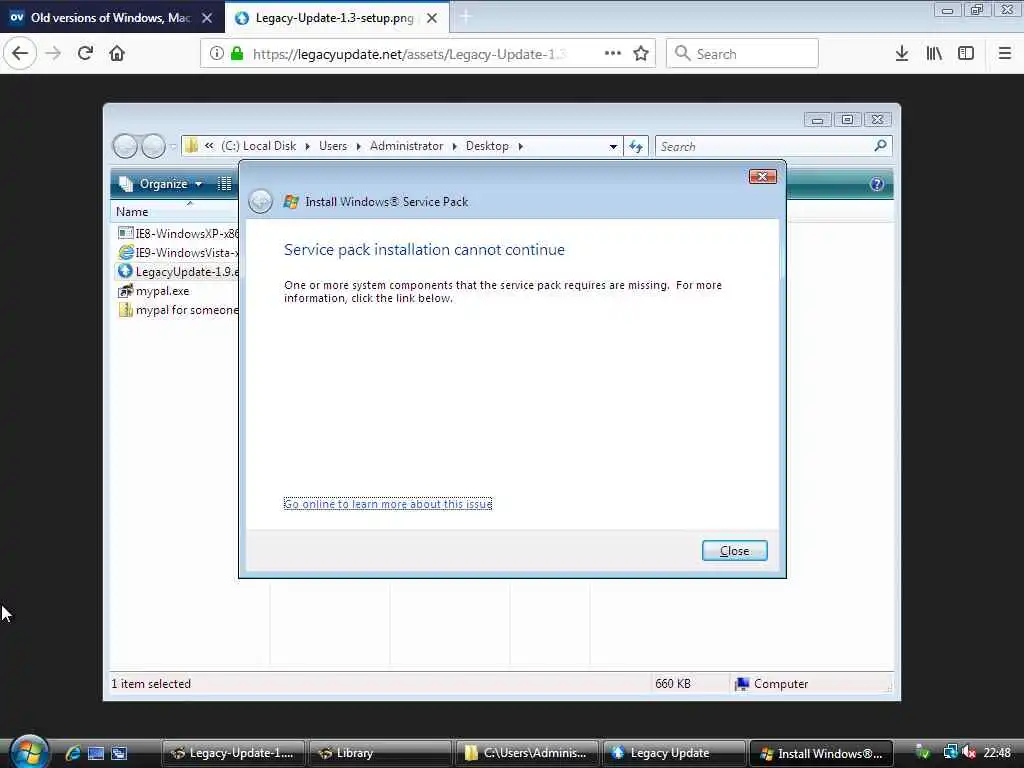Click the green shield tray icon

pyautogui.click(x=923, y=753)
